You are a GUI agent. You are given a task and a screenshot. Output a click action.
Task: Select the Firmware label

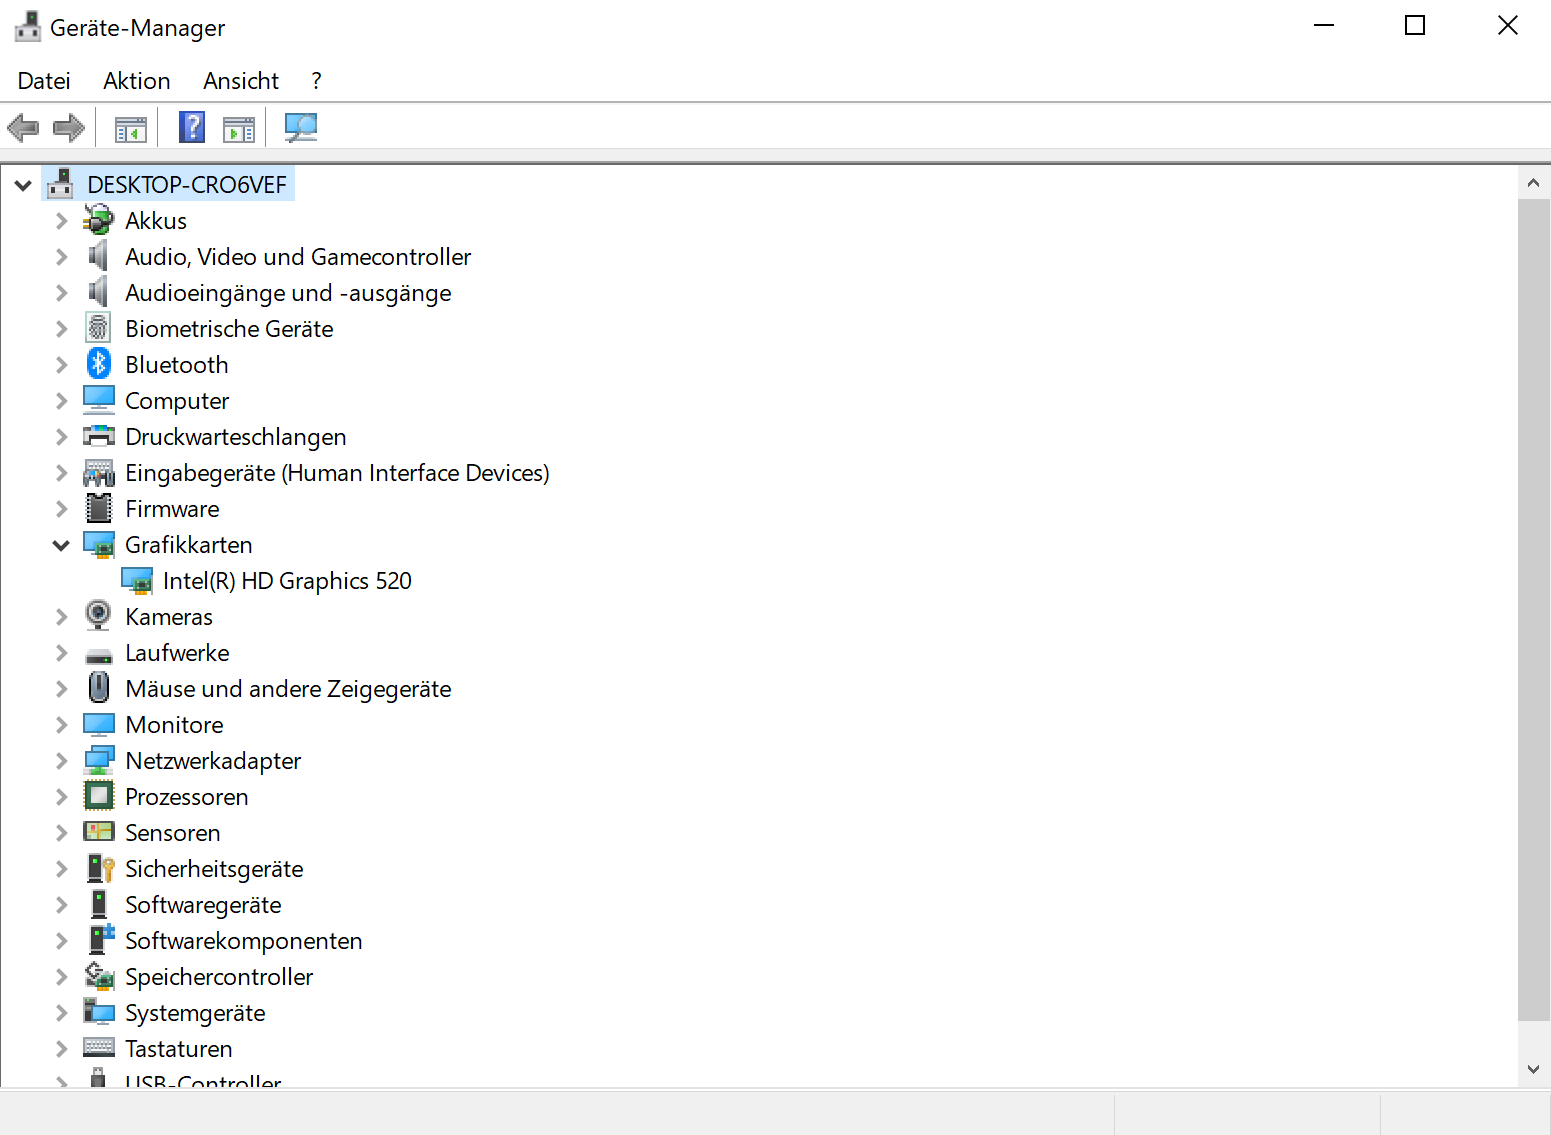tap(172, 509)
